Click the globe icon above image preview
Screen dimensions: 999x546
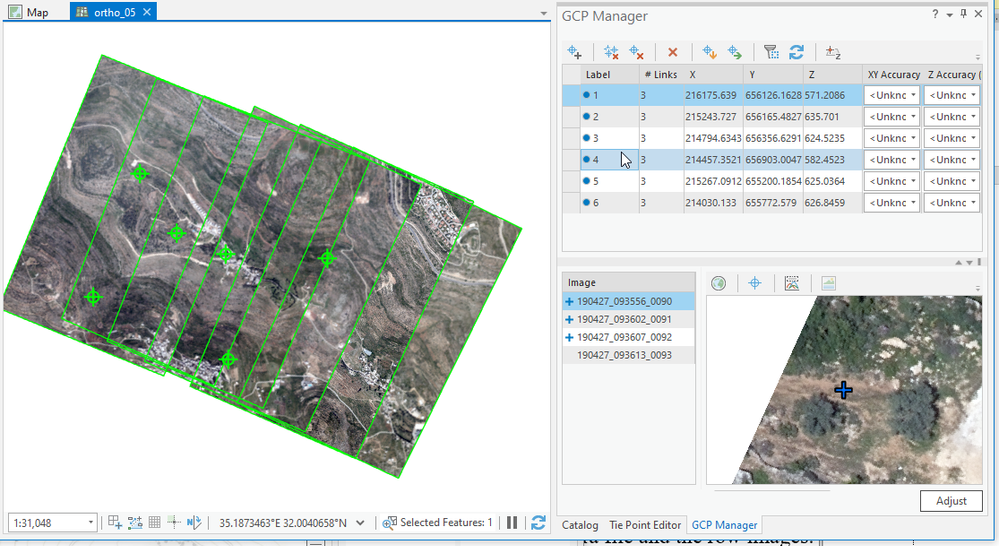pyautogui.click(x=718, y=284)
